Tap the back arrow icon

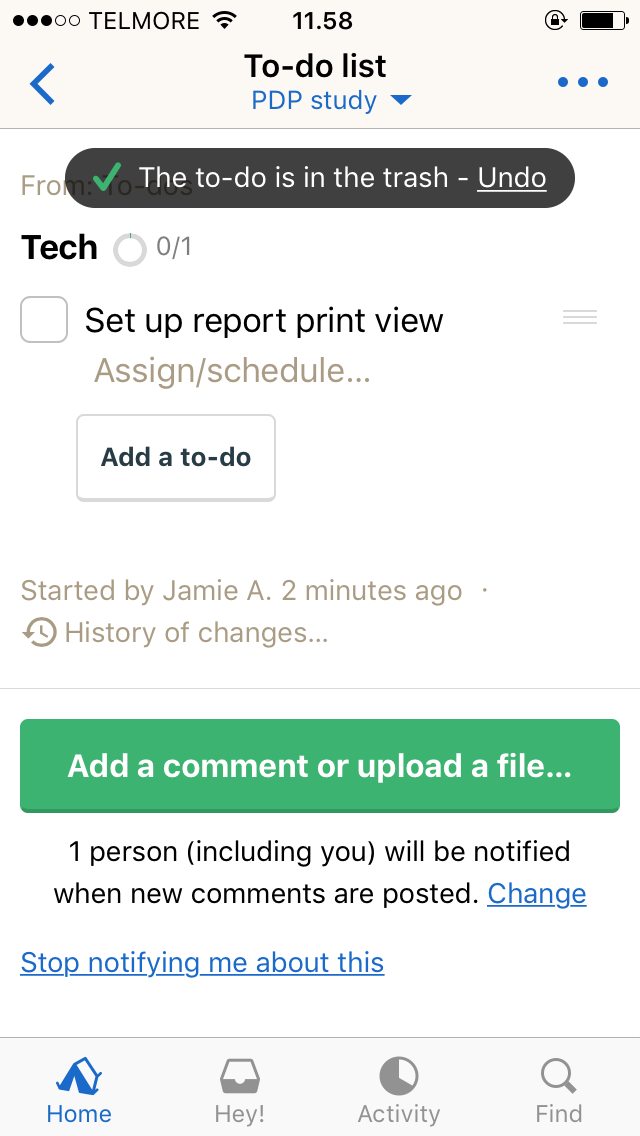coord(42,84)
